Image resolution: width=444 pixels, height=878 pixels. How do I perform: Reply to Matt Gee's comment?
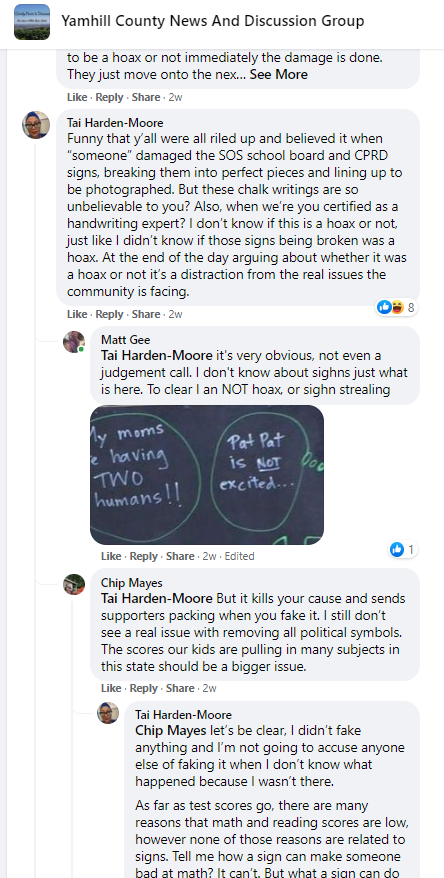click(143, 556)
